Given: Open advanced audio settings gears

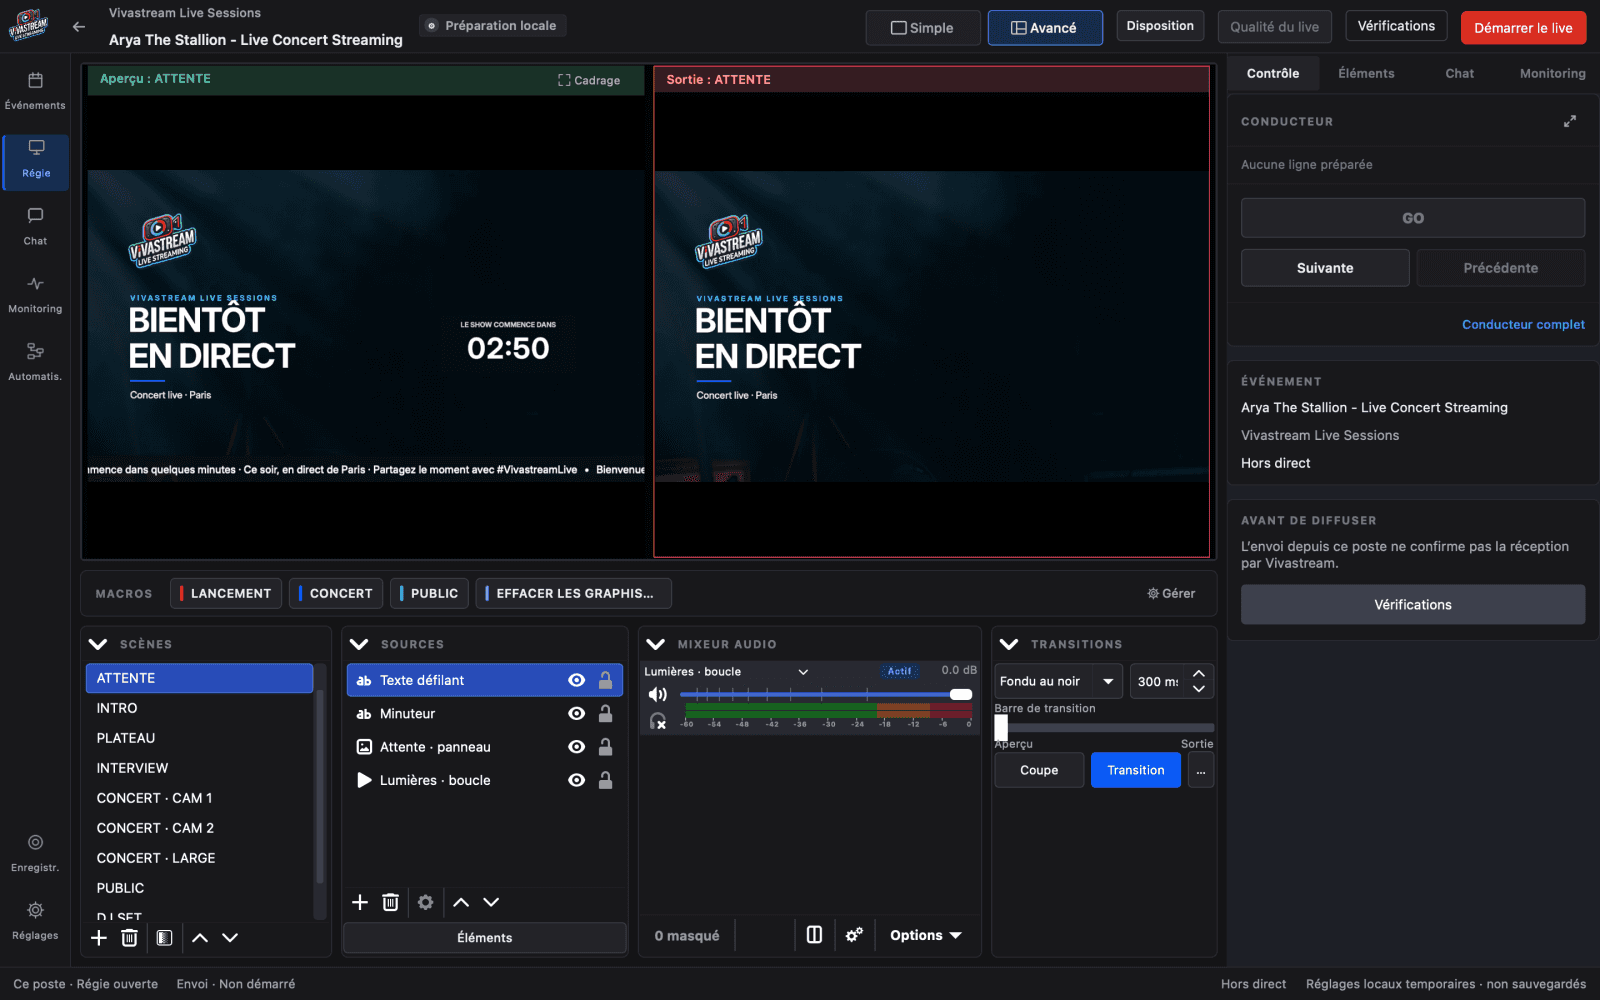Looking at the screenshot, I should [854, 935].
